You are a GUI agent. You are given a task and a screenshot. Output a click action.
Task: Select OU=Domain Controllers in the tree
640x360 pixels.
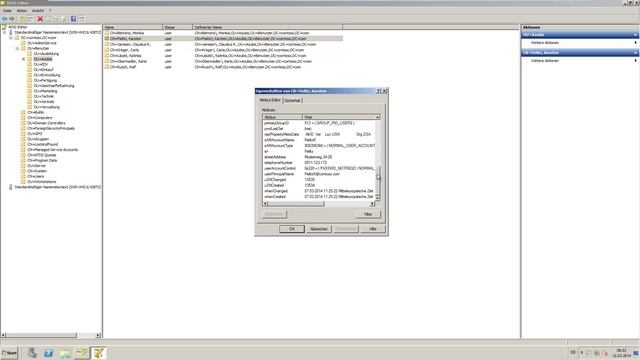pos(46,123)
